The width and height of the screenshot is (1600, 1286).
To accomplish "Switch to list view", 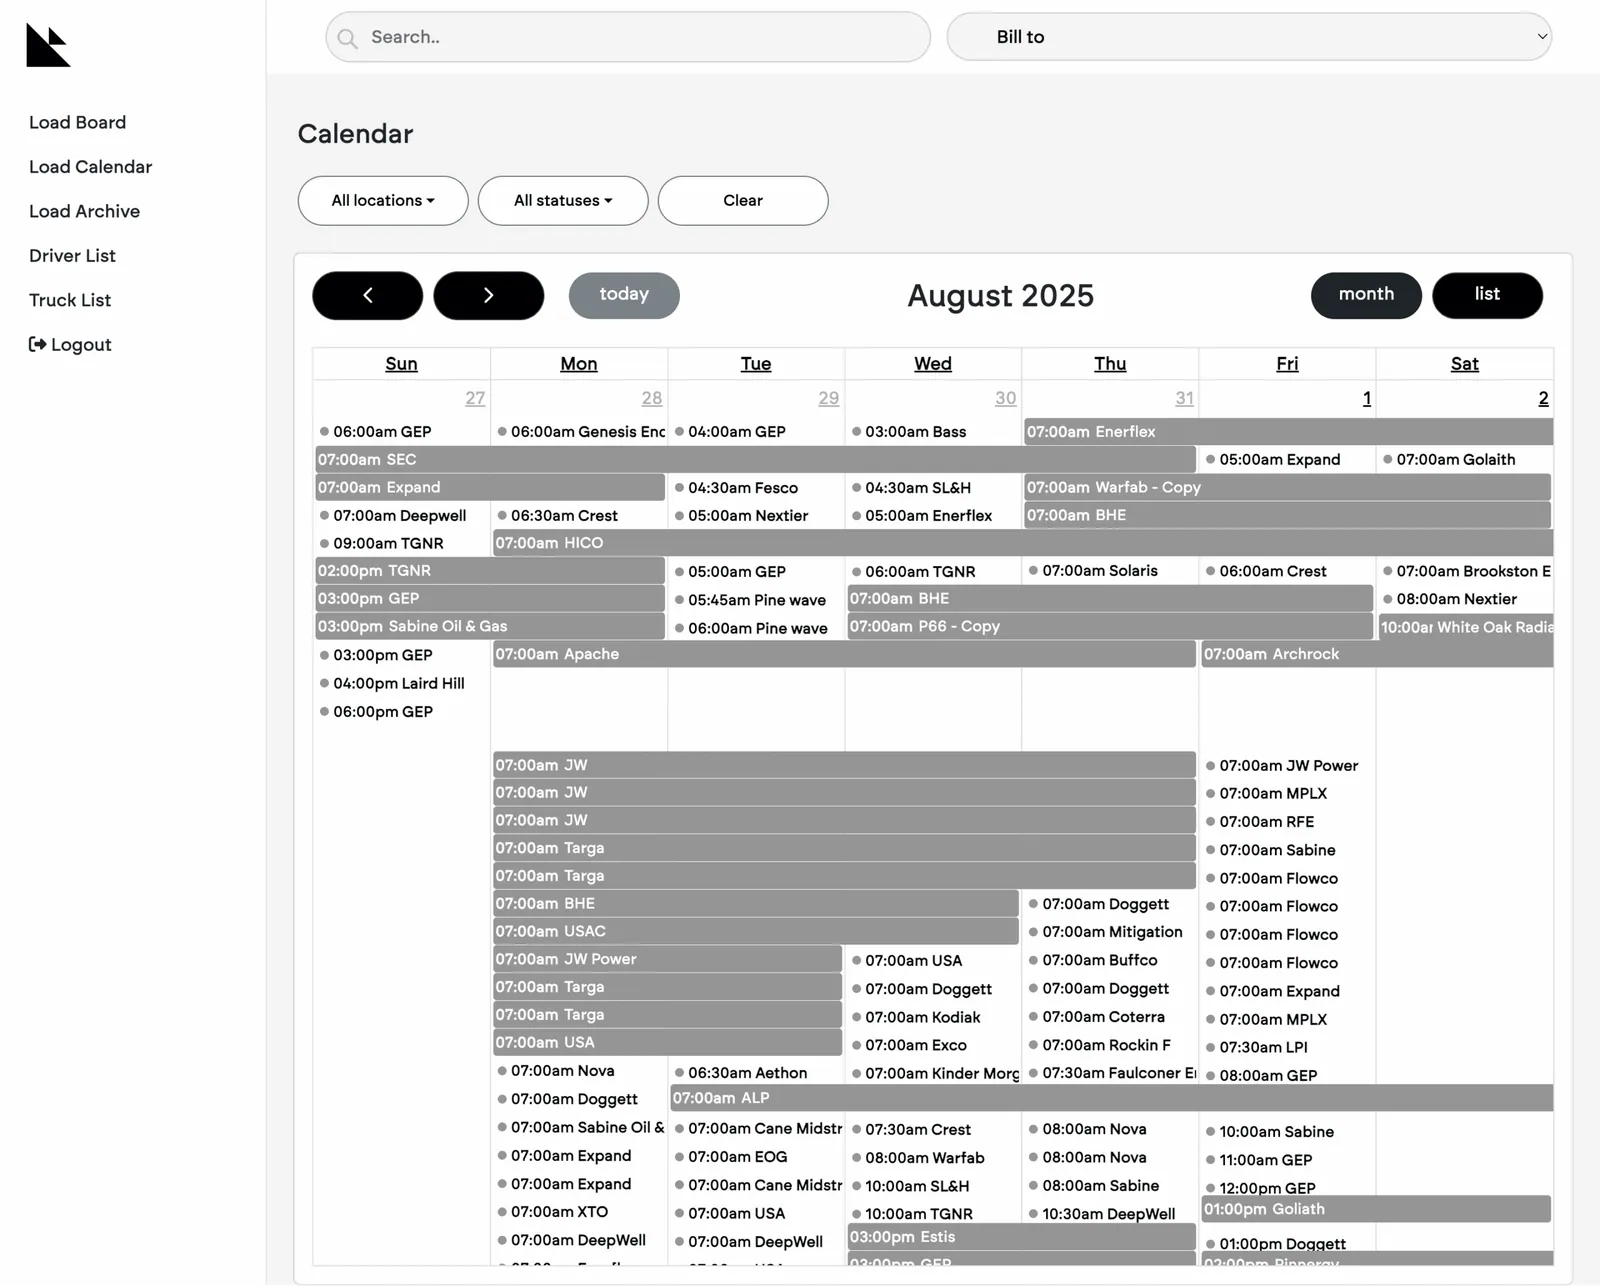I will tap(1487, 295).
